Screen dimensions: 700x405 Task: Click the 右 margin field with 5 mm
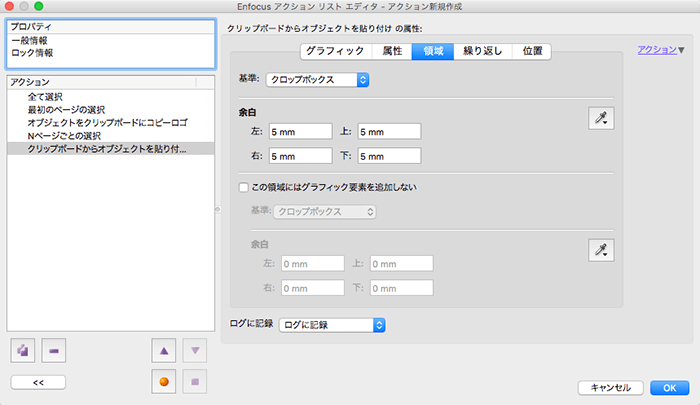pos(300,156)
